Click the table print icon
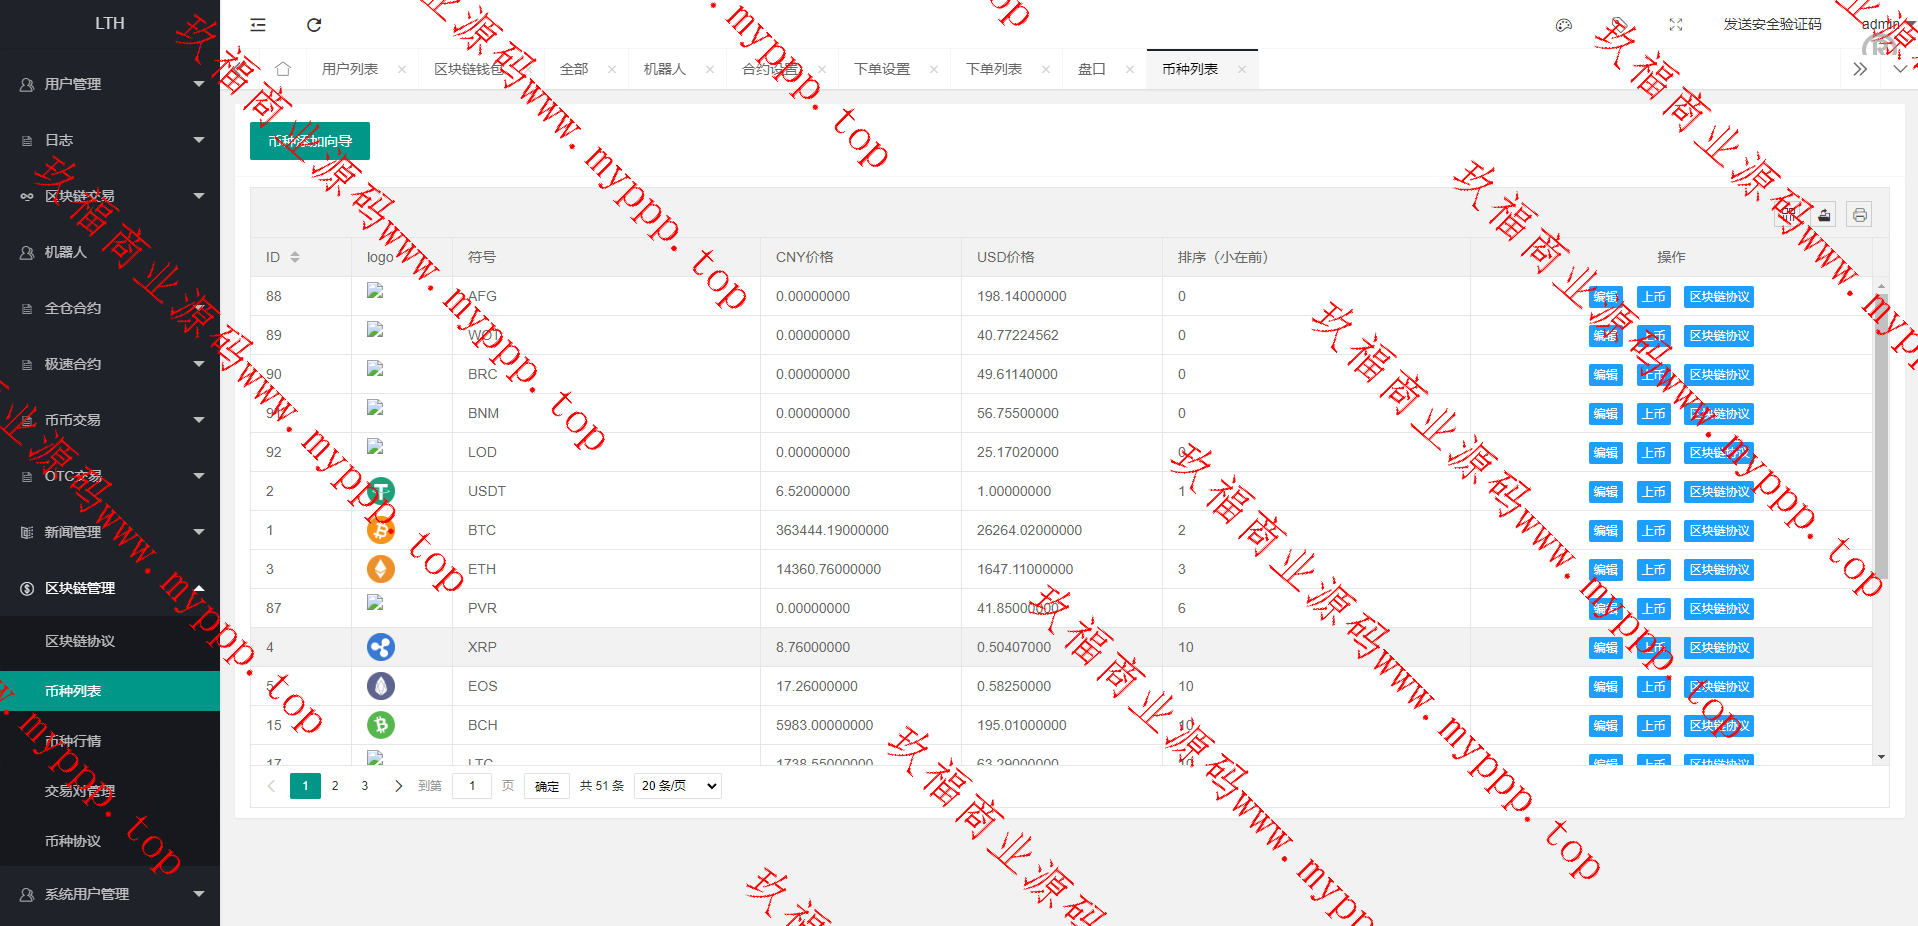 point(1859,215)
